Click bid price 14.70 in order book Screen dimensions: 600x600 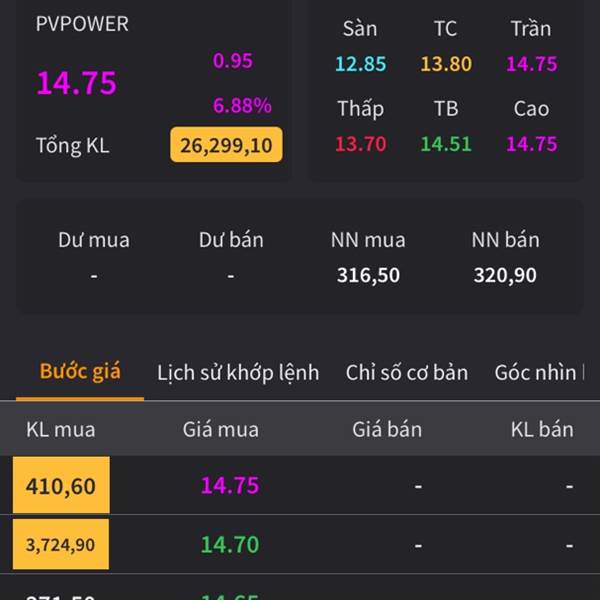pyautogui.click(x=230, y=545)
